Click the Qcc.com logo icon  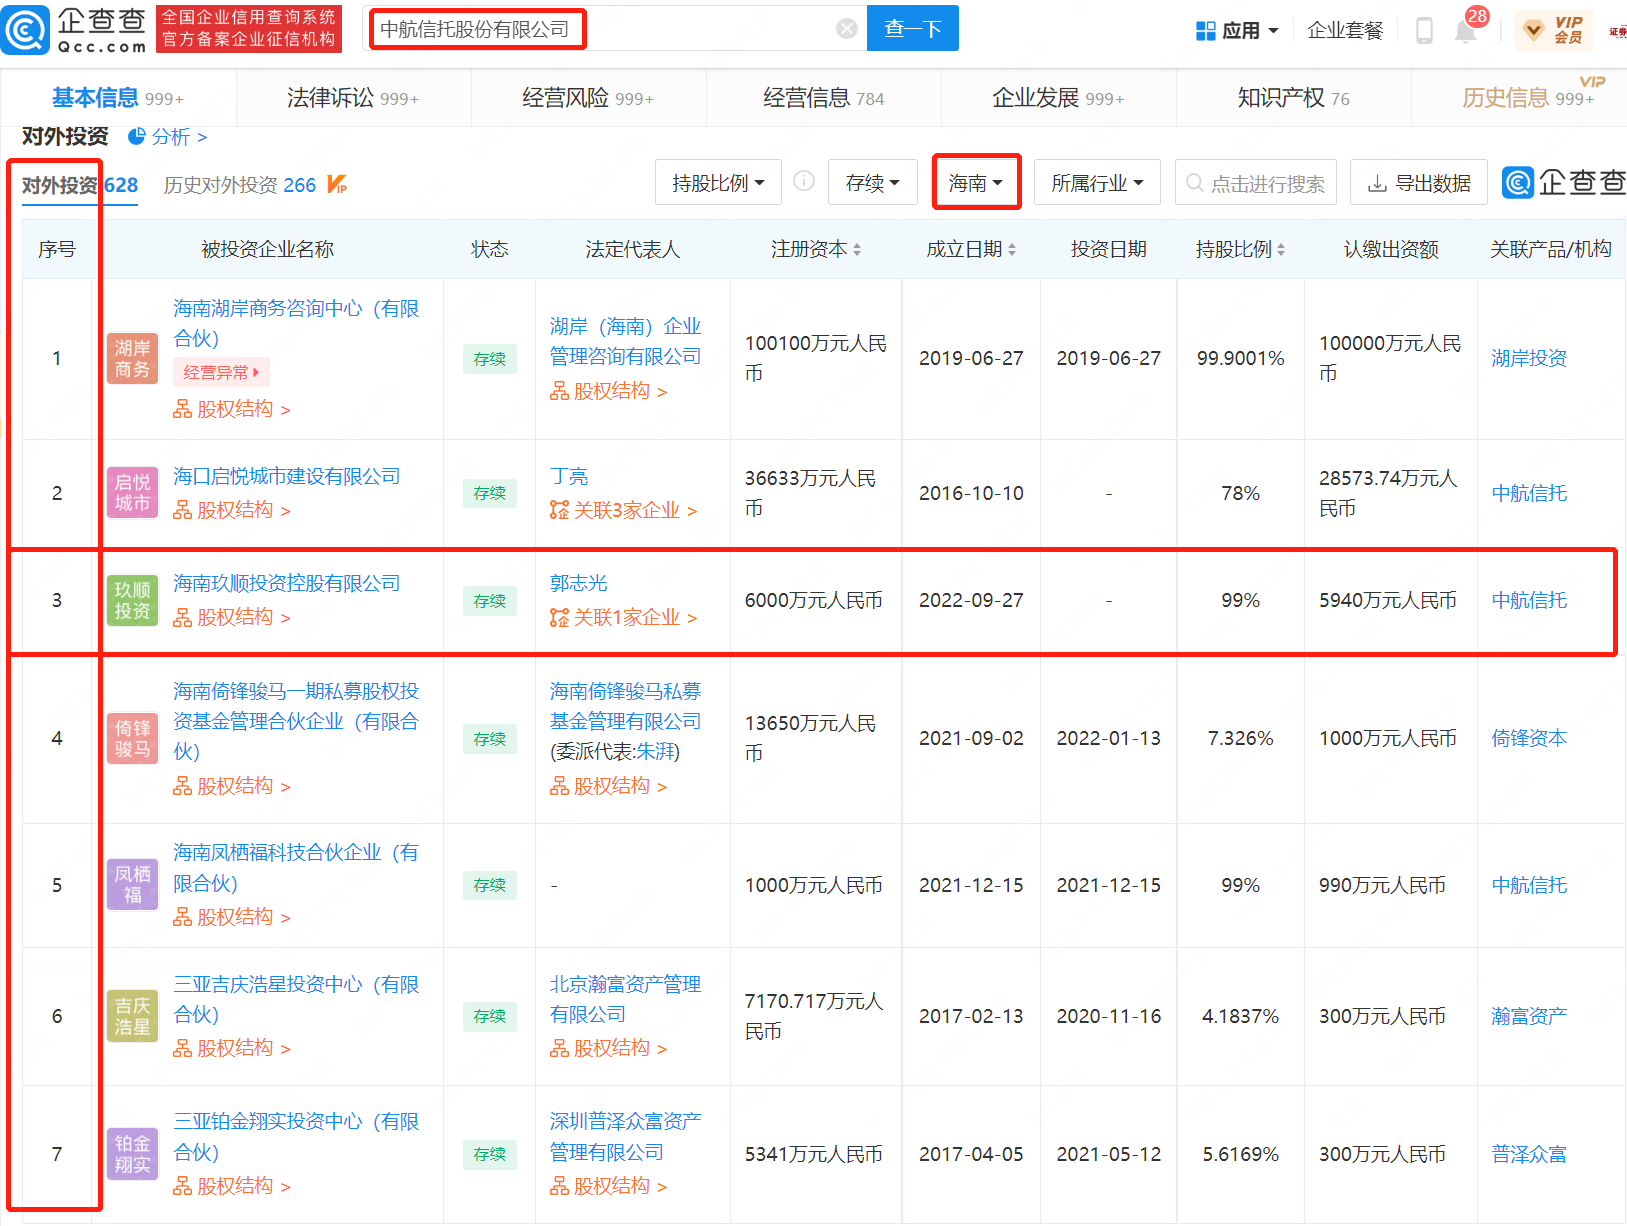pos(24,29)
